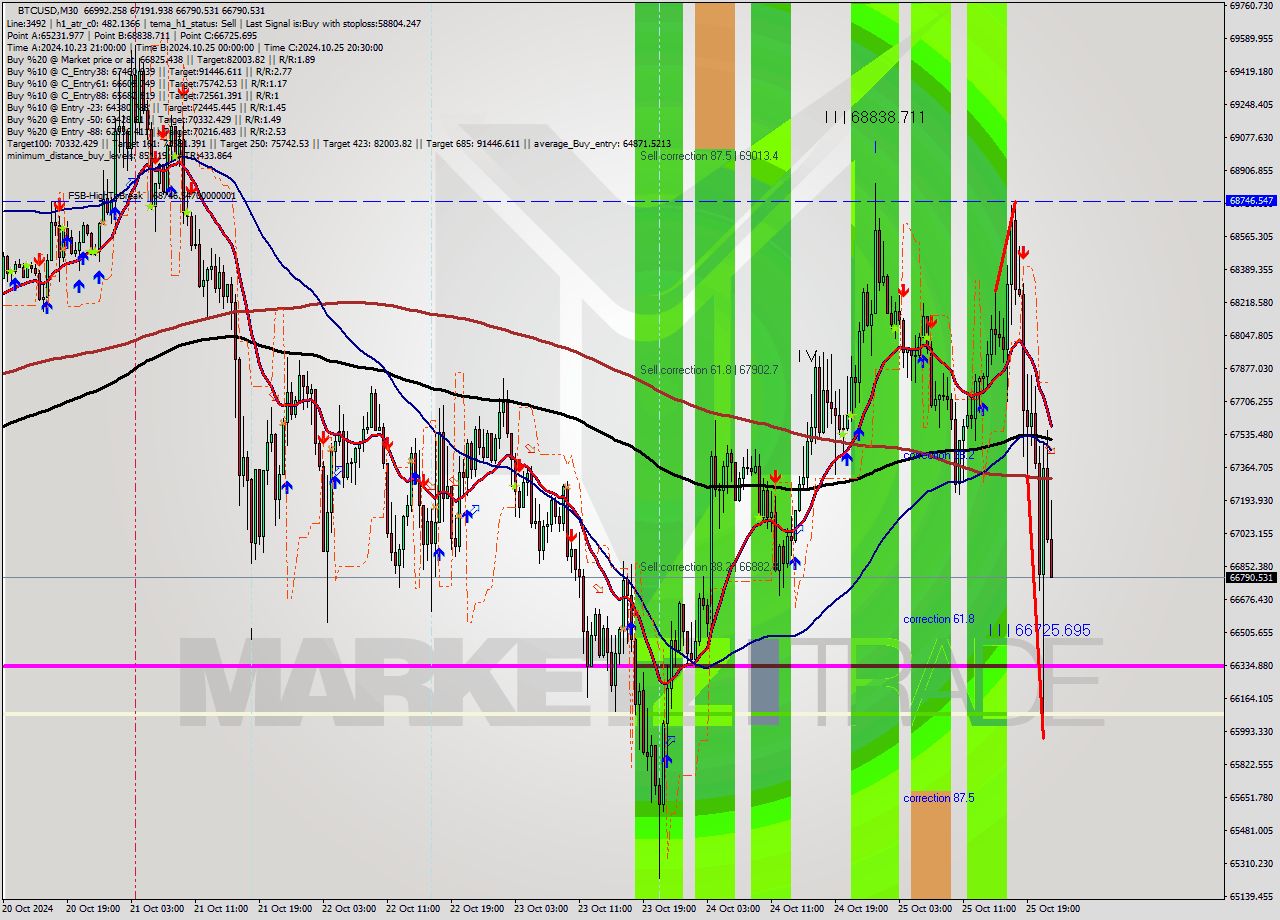This screenshot has width=1280, height=920.
Task: Click the '25 Oct 11:00' time axis label
Action: [x=989, y=909]
